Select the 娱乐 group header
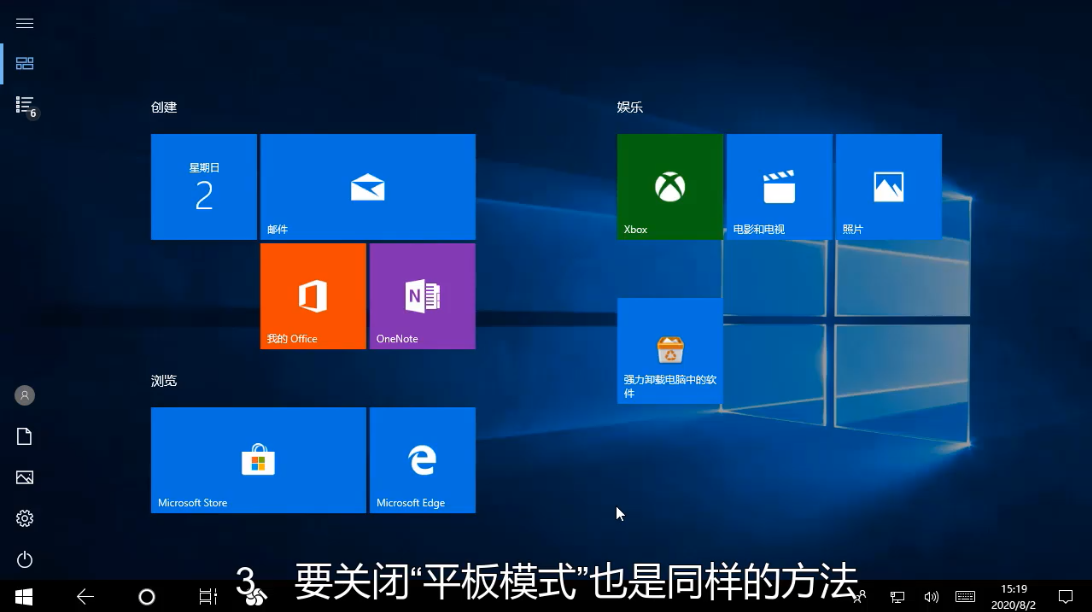 click(630, 107)
